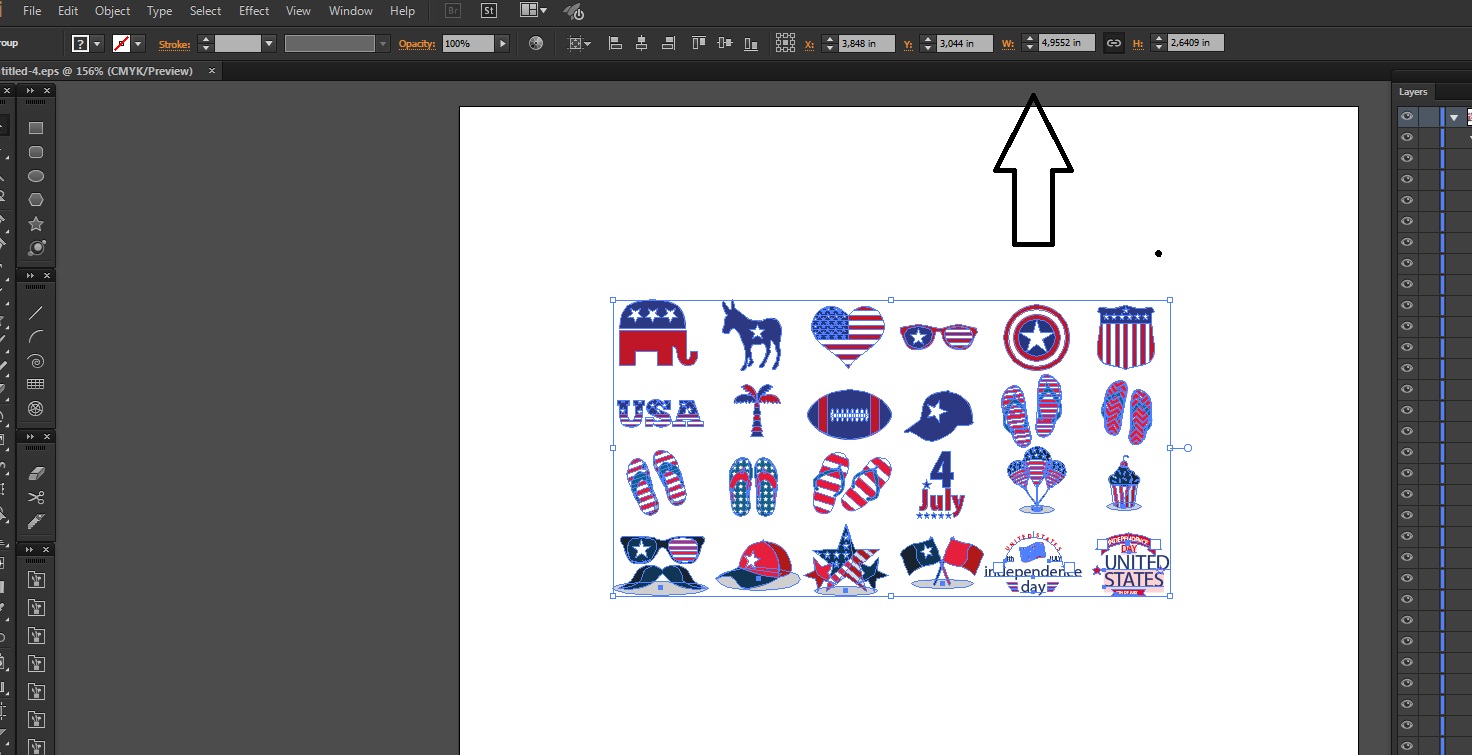Viewport: 1472px width, 755px height.
Task: Click Vertical Align Center icon
Action: [724, 43]
